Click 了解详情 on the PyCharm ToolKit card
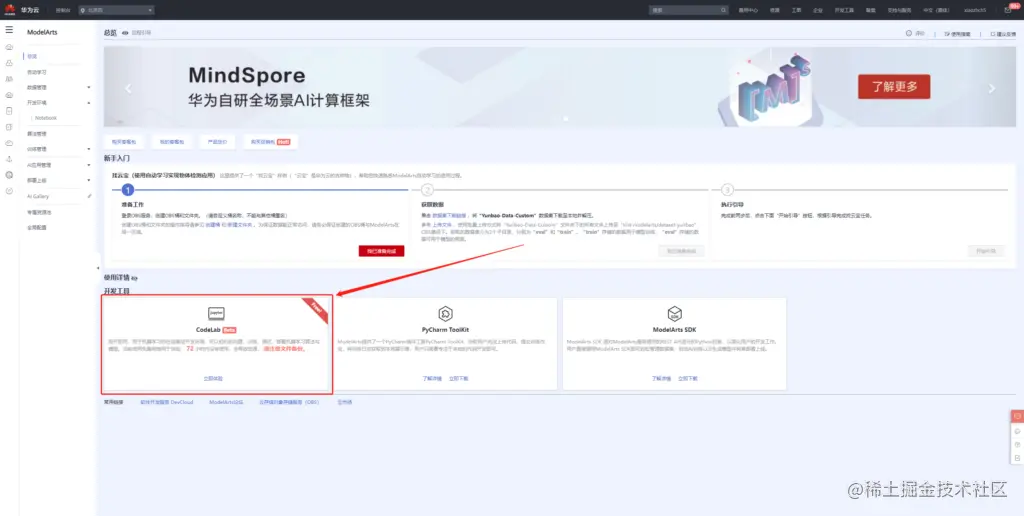This screenshot has width=1024, height=516. 432,379
